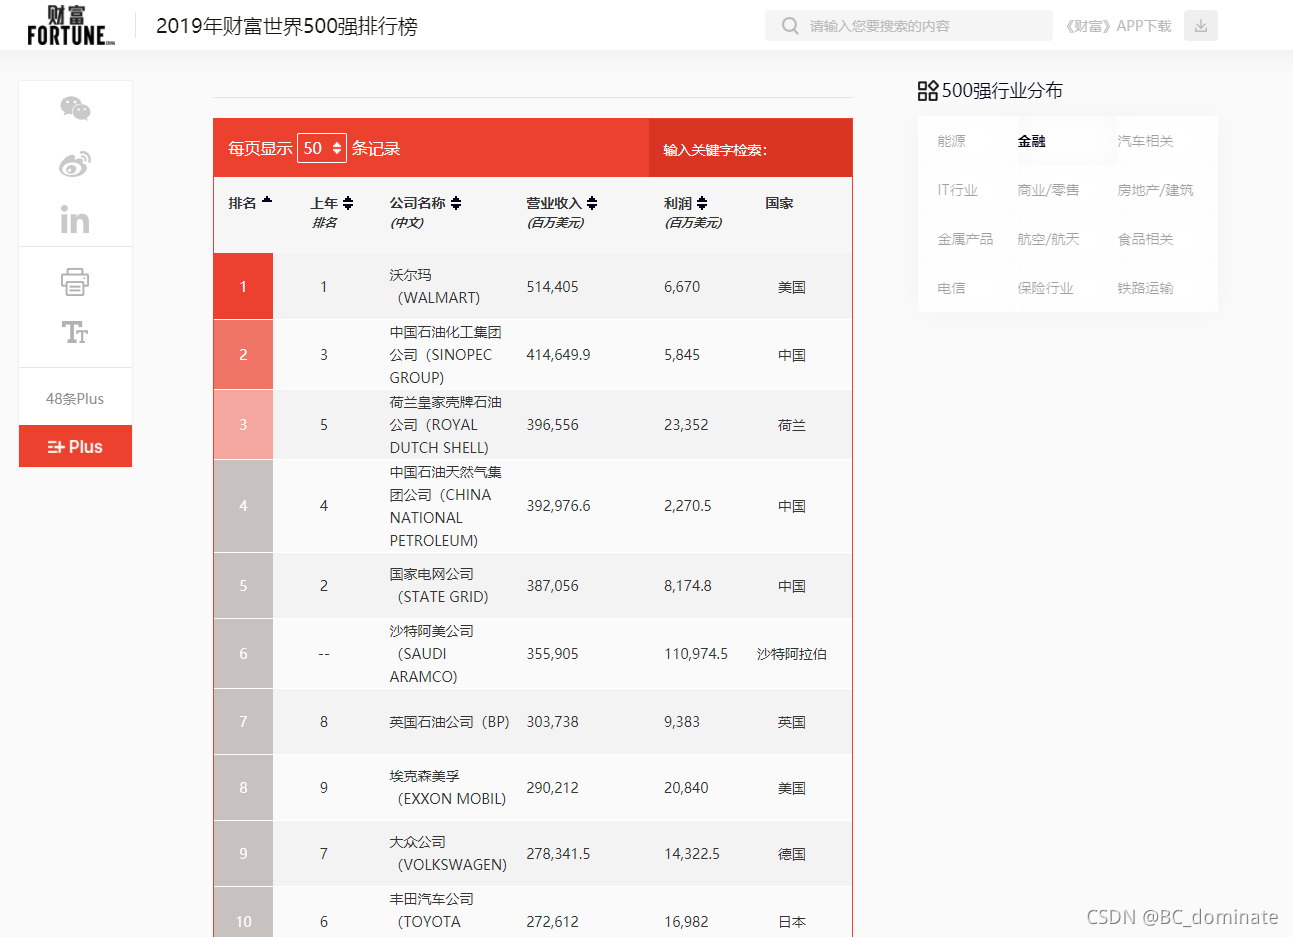
Task: Sort by 利润 column
Action: [702, 203]
